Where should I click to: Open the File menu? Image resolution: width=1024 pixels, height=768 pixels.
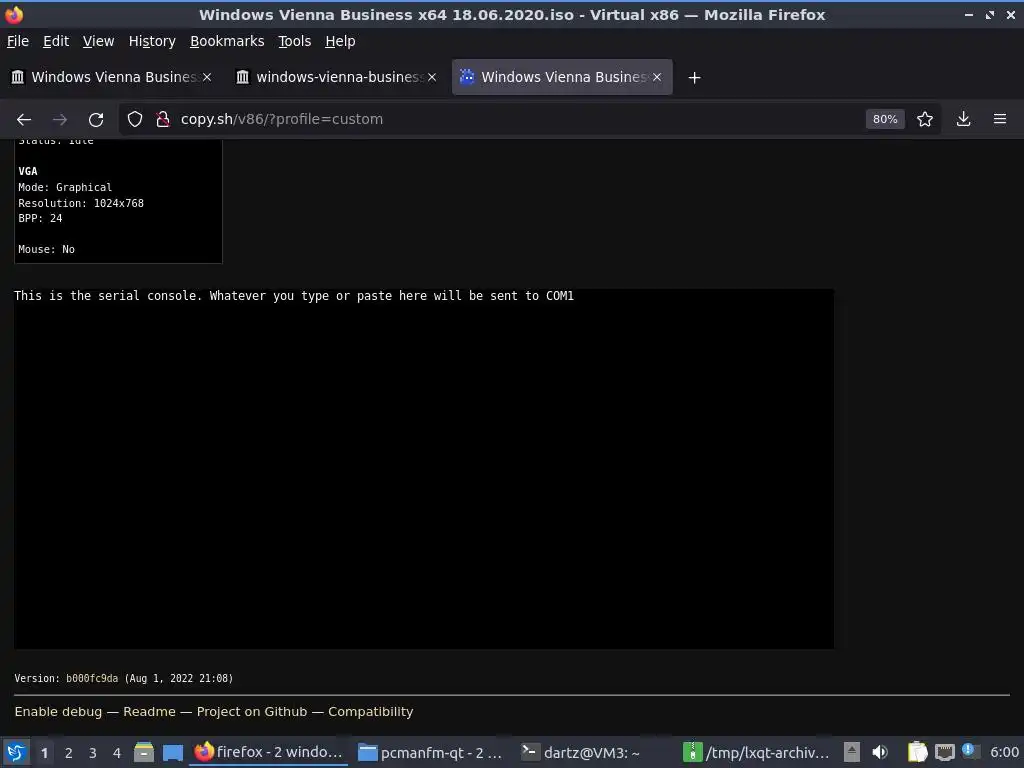click(x=18, y=41)
